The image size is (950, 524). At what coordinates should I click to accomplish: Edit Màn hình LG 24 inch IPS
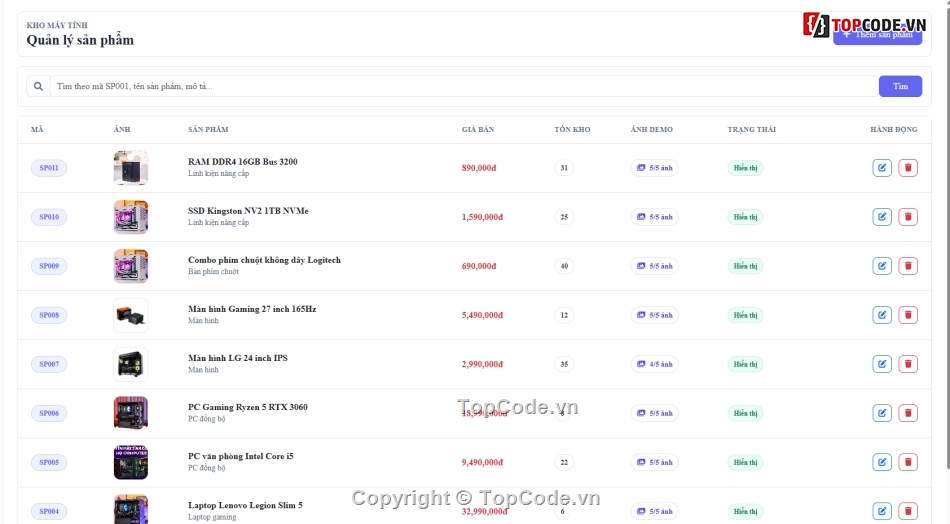(x=882, y=364)
